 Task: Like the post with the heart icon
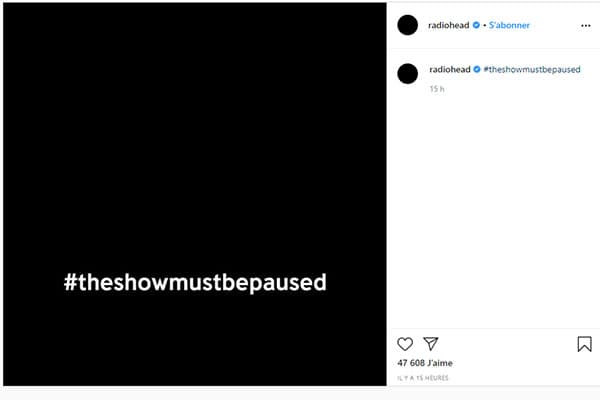(x=405, y=344)
